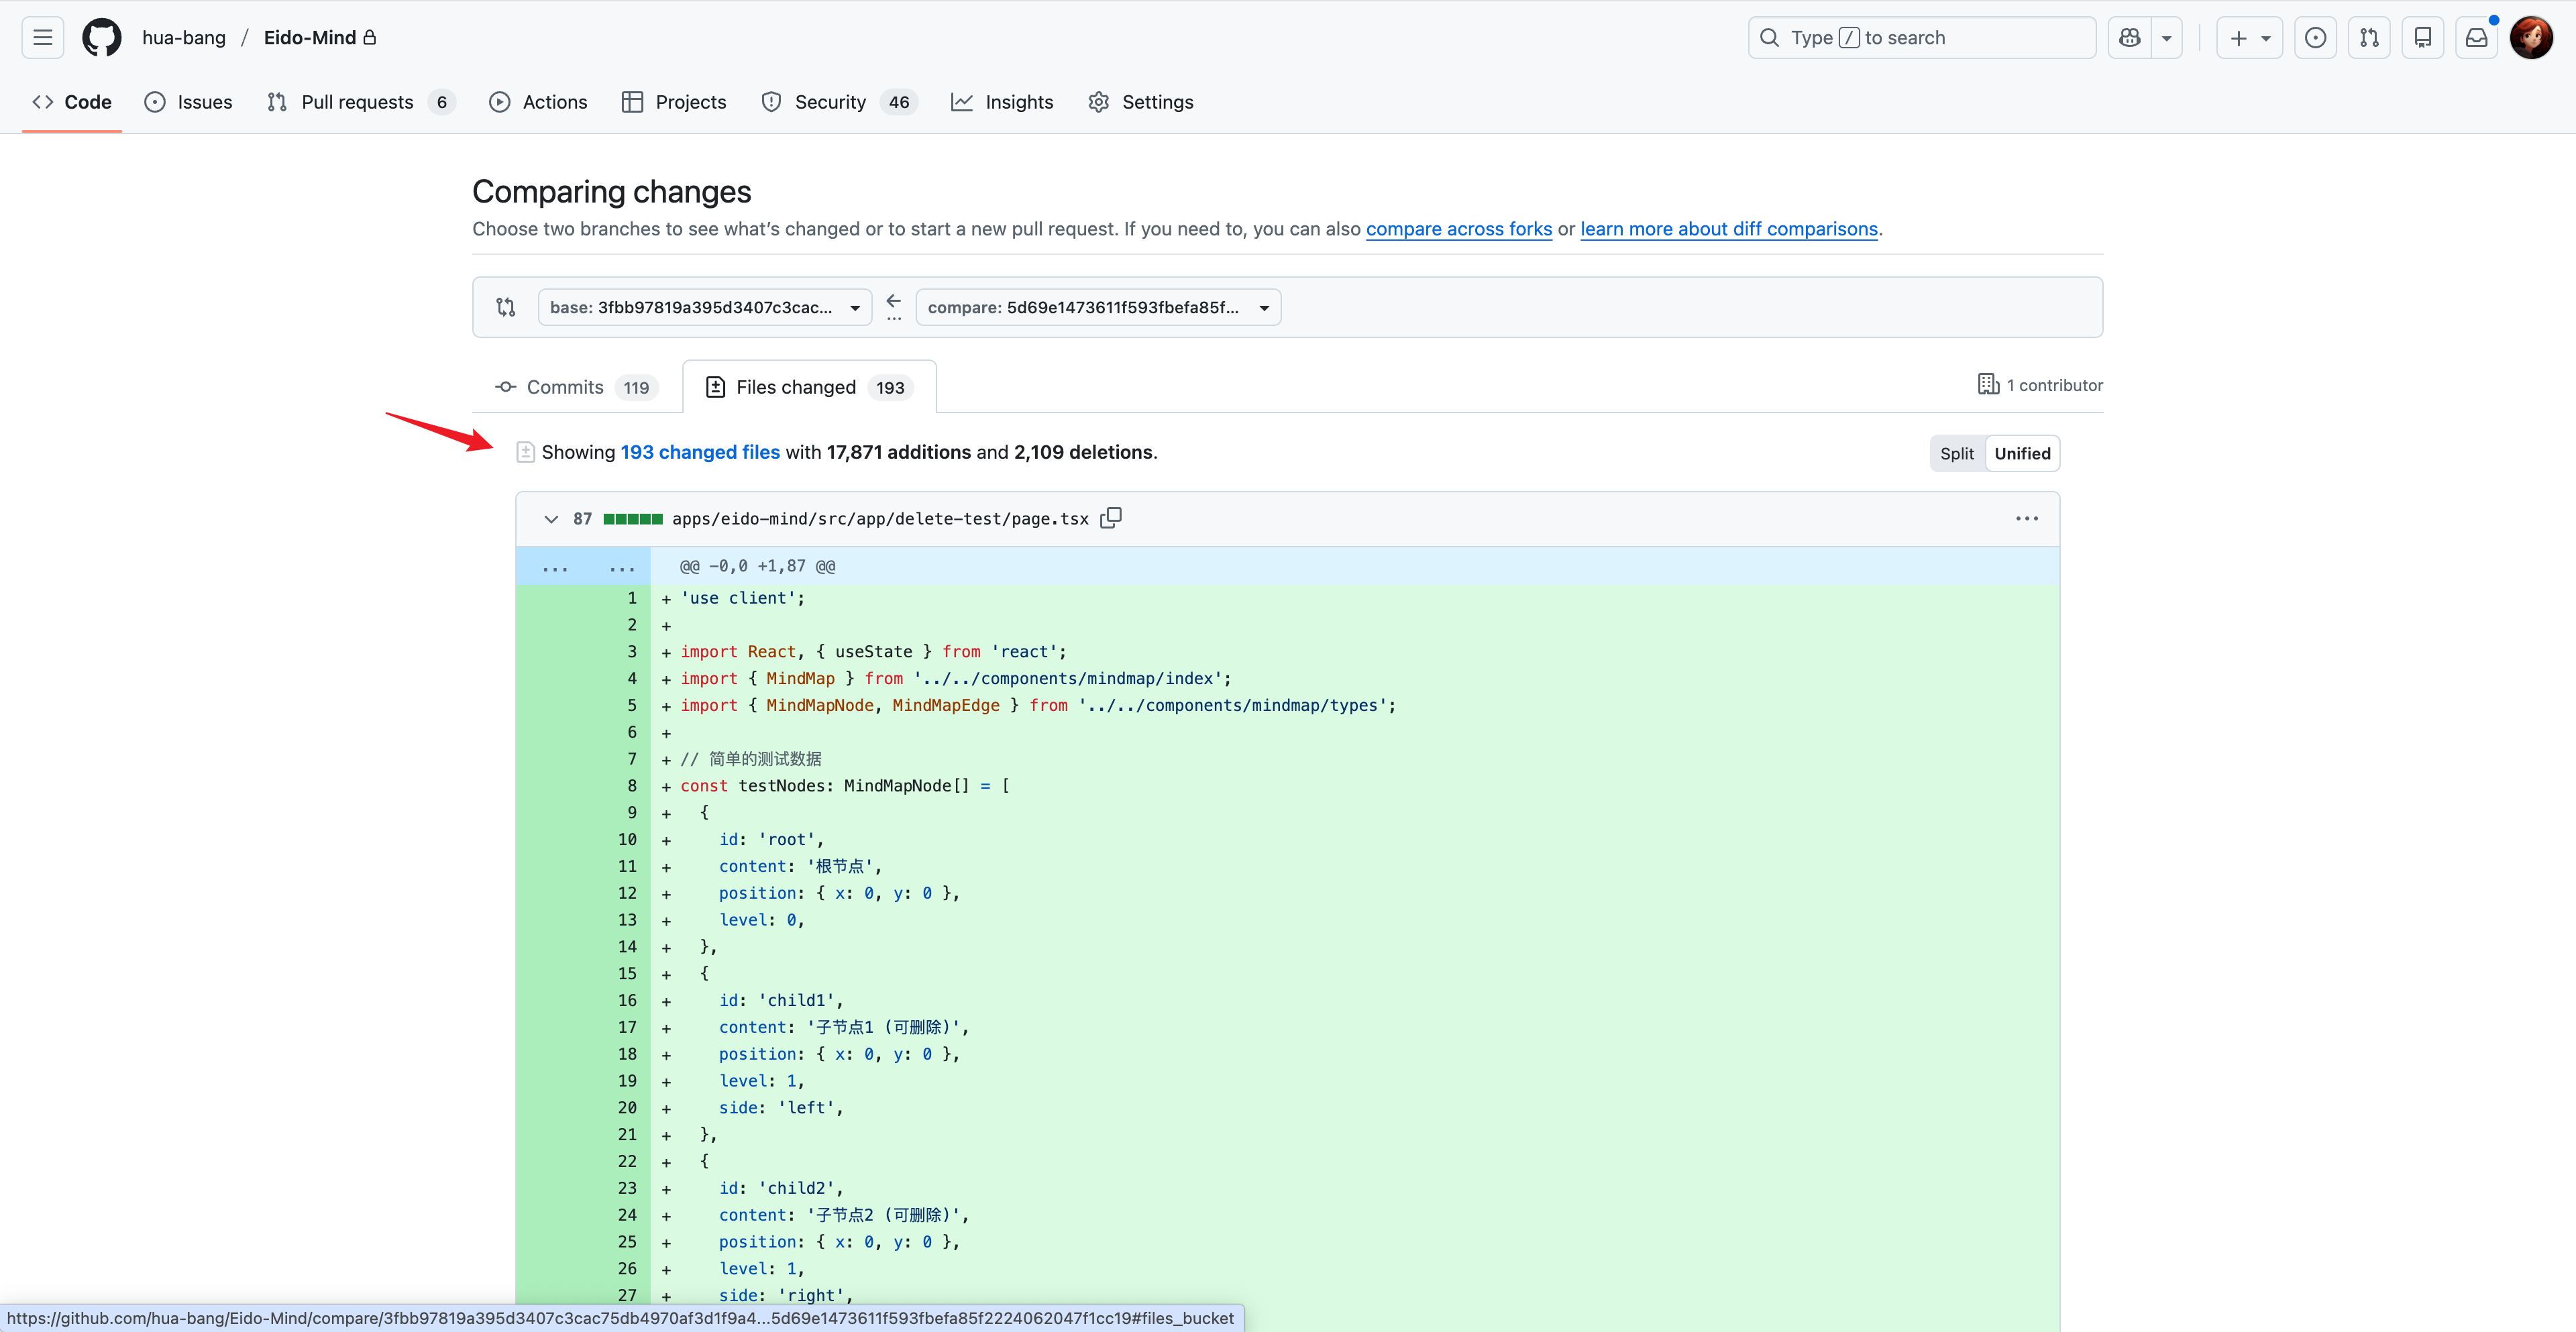The width and height of the screenshot is (2576, 1332).
Task: Switch diff view to Unified
Action: point(2022,454)
